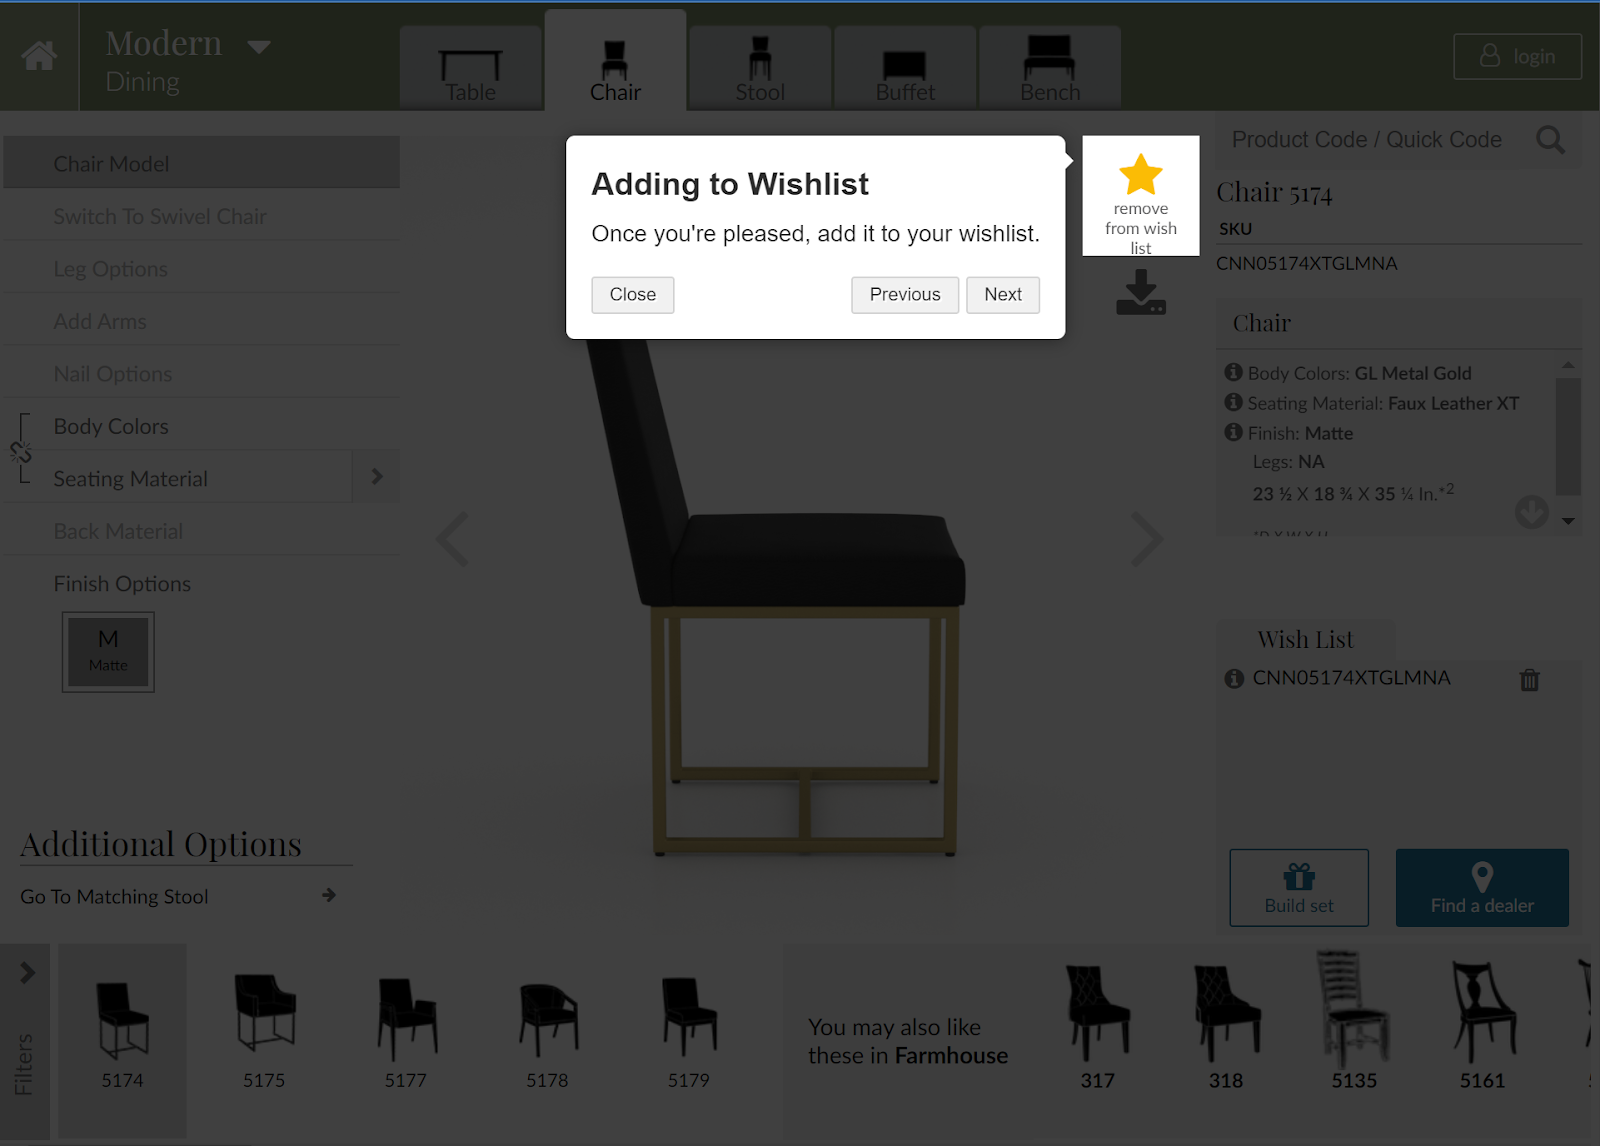Select the Matte finish option
This screenshot has height=1146, width=1600.
tap(108, 651)
